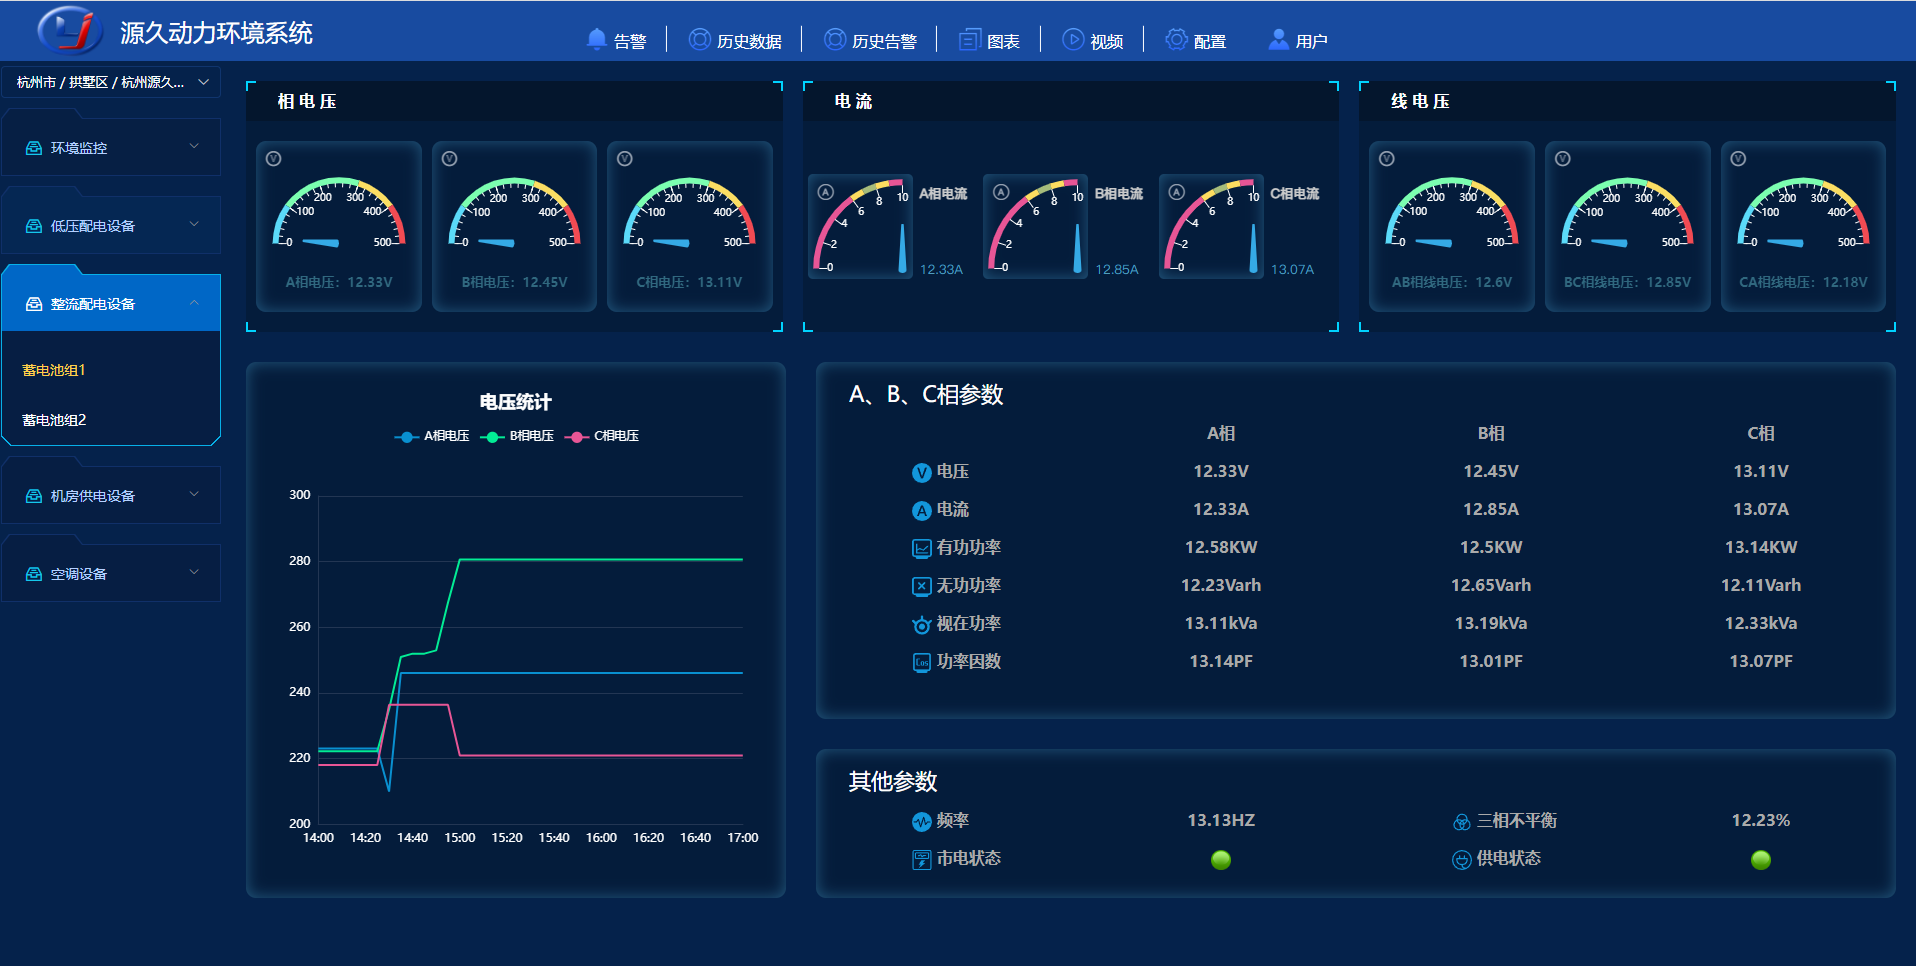The width and height of the screenshot is (1916, 966).
Task: Toggle B相电压 series in chart legend
Action: click(518, 436)
